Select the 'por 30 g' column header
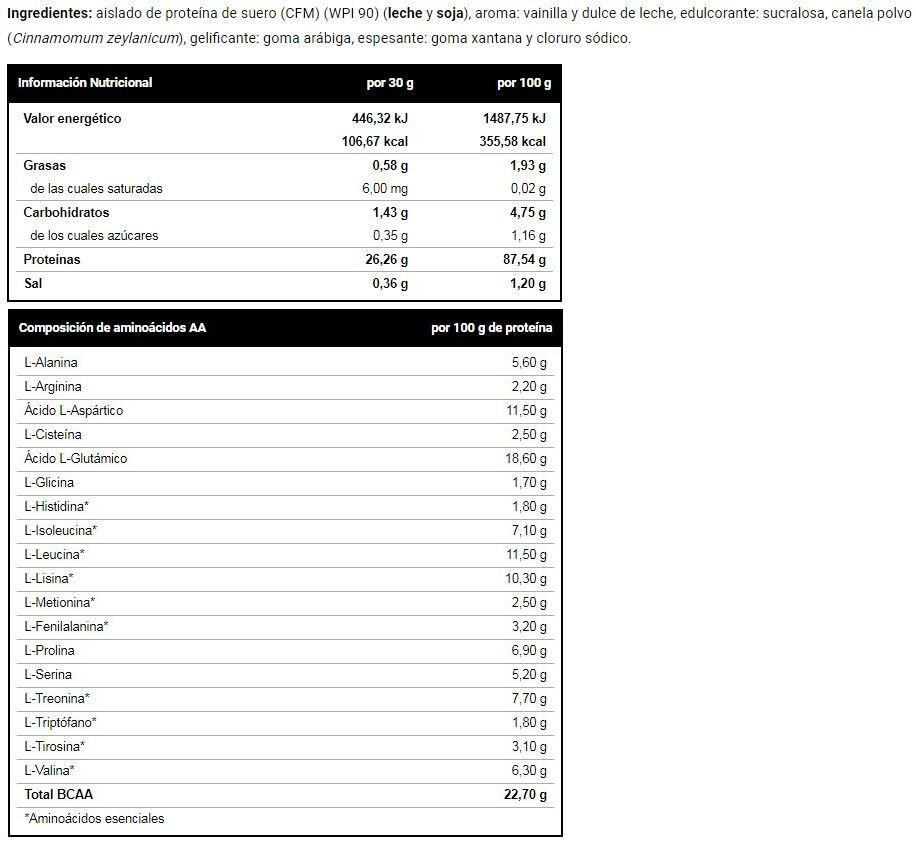Image resolution: width=916 pixels, height=841 pixels. [x=387, y=83]
